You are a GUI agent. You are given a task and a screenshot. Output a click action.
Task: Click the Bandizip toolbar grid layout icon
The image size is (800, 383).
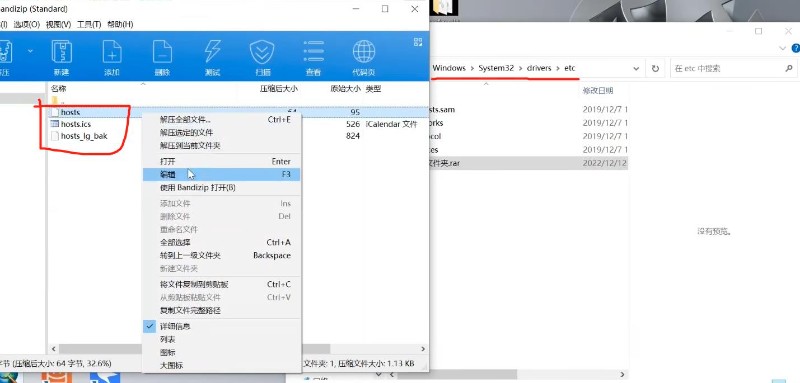(418, 42)
